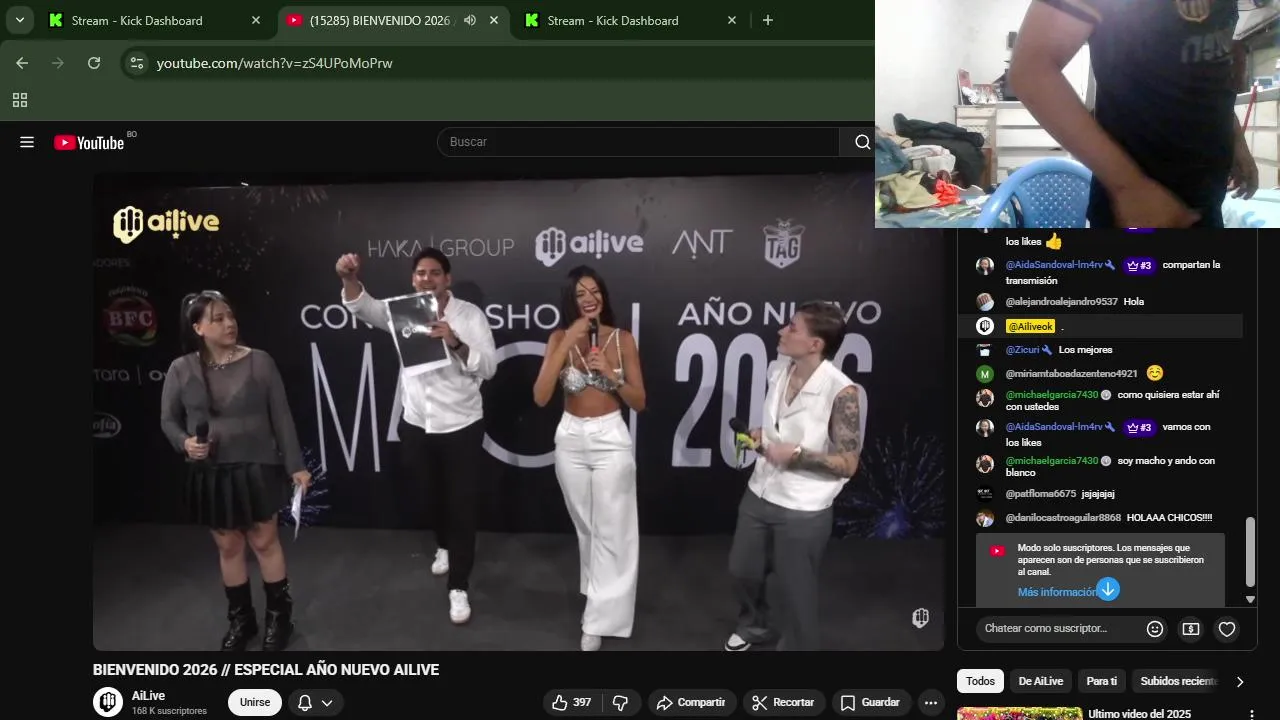Image resolution: width=1280 pixels, height=720 pixels.
Task: Like the video with 397 likes
Action: pyautogui.click(x=572, y=702)
